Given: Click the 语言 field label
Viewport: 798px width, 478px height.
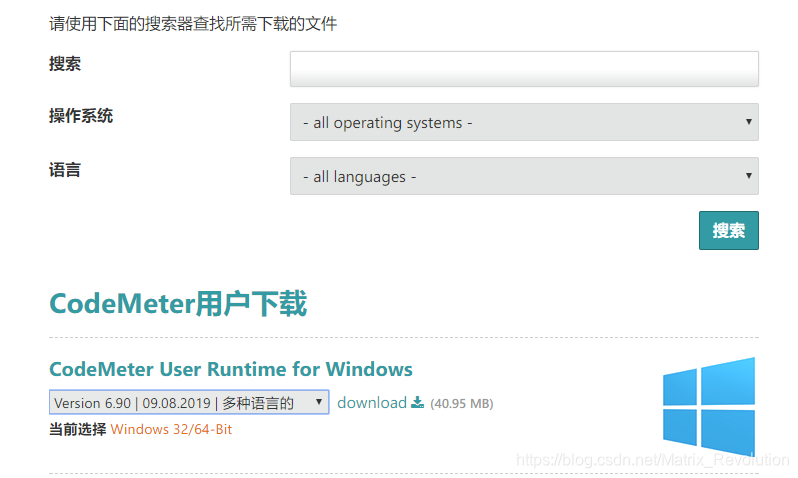Looking at the screenshot, I should tap(65, 170).
